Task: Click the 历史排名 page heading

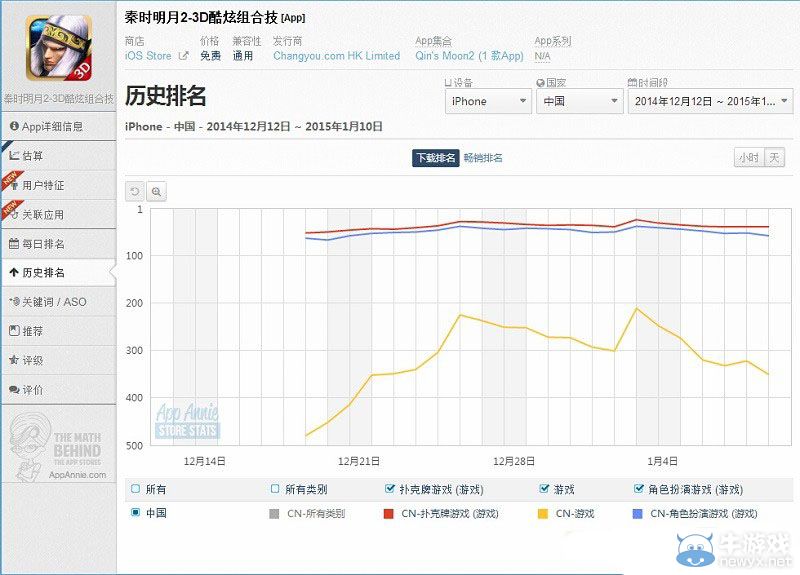Action: pyautogui.click(x=166, y=95)
